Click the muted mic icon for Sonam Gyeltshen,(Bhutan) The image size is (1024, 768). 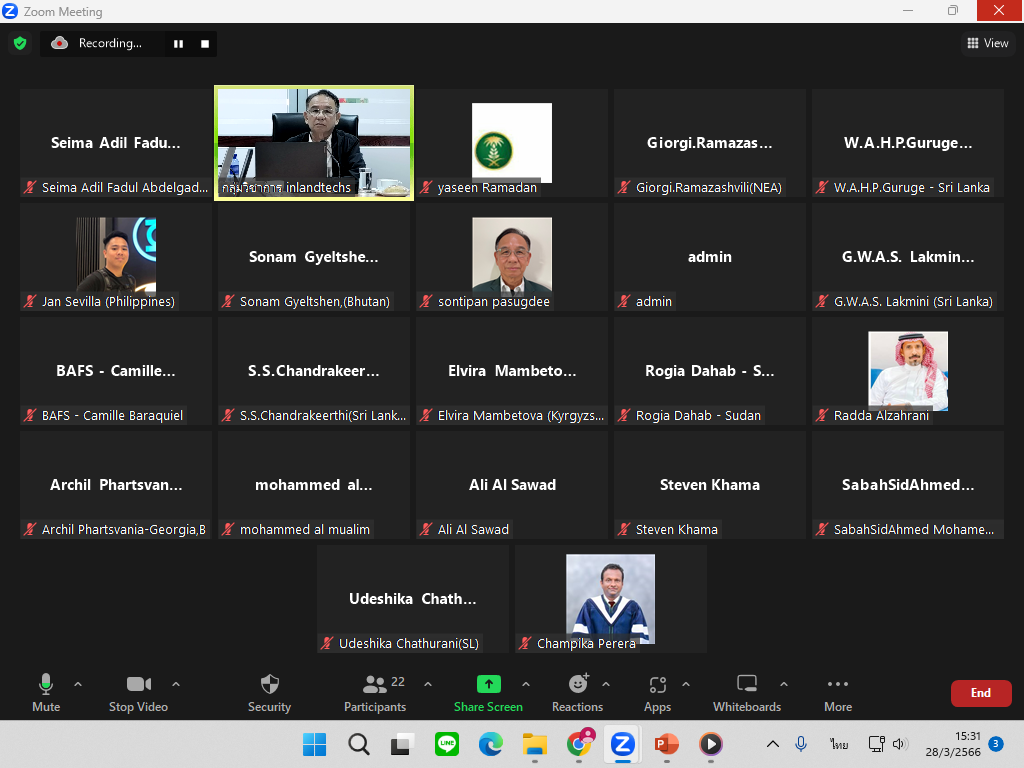point(227,301)
